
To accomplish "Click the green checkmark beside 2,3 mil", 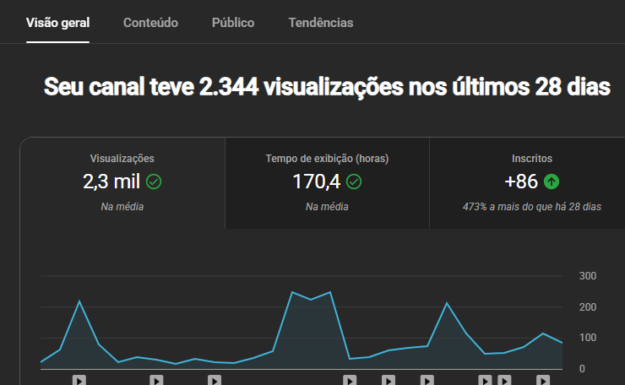I will [x=153, y=182].
